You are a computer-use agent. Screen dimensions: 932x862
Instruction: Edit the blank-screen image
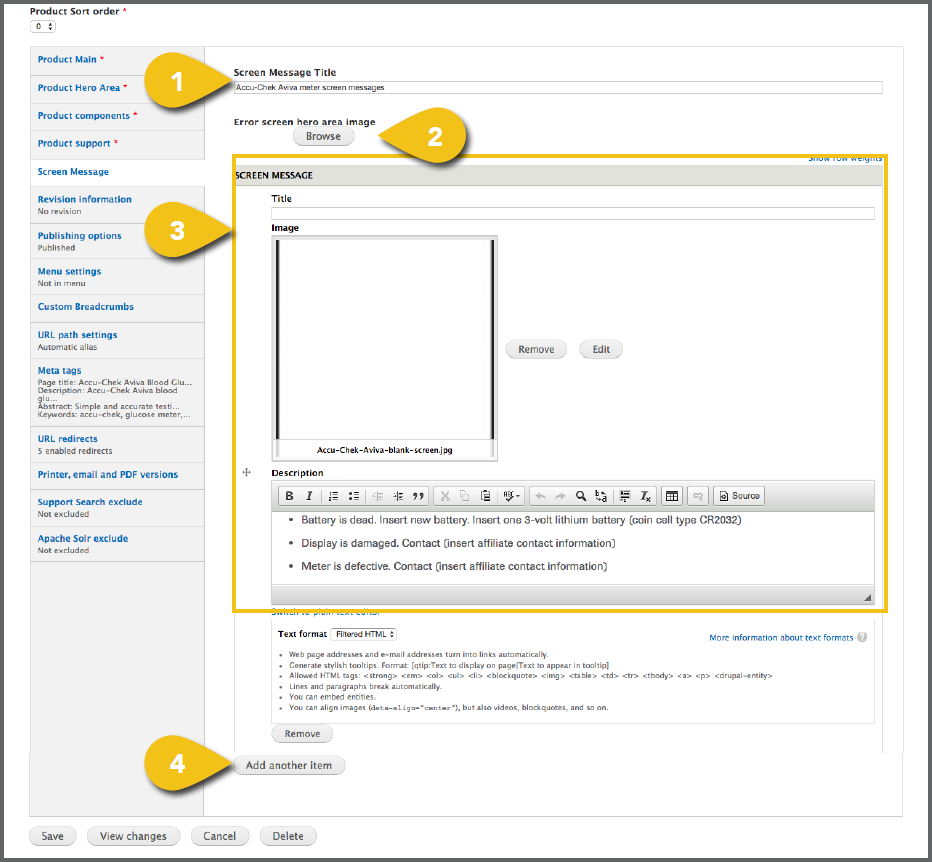click(601, 349)
